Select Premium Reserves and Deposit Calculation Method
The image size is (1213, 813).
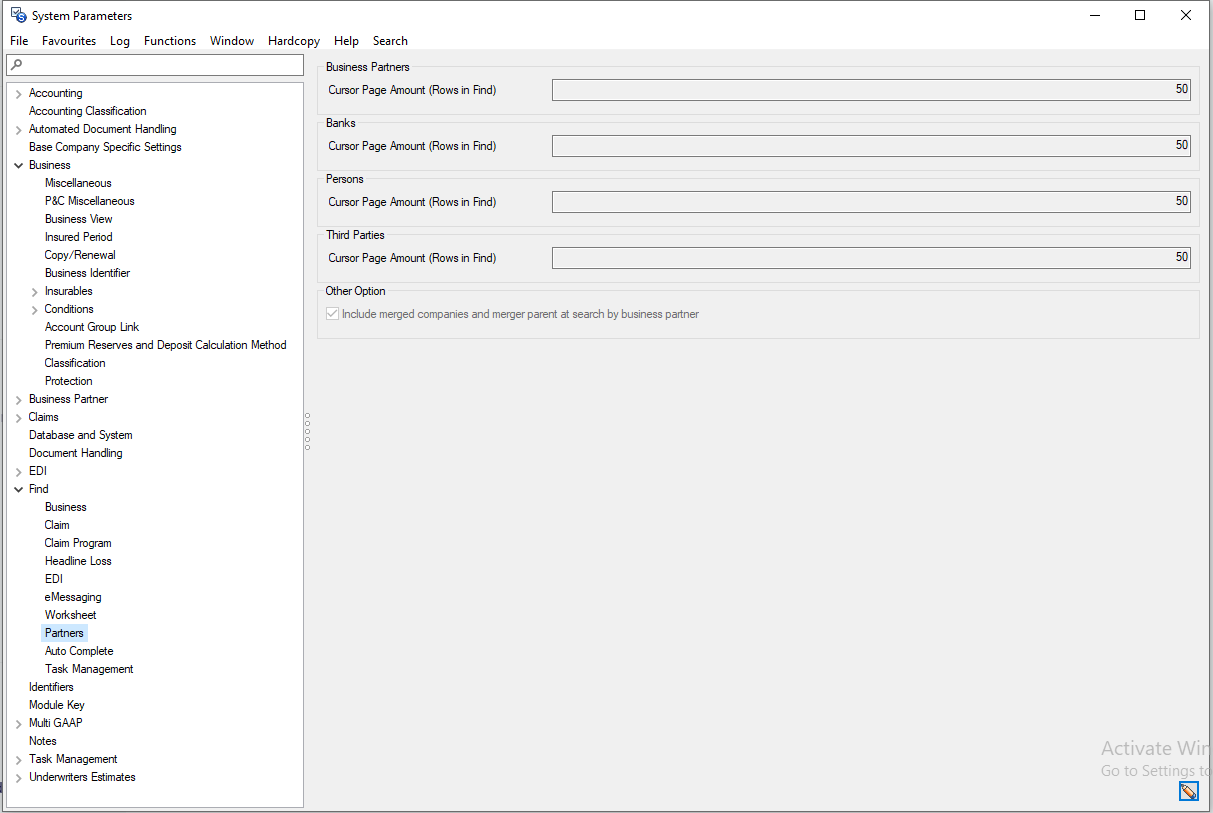click(x=165, y=345)
